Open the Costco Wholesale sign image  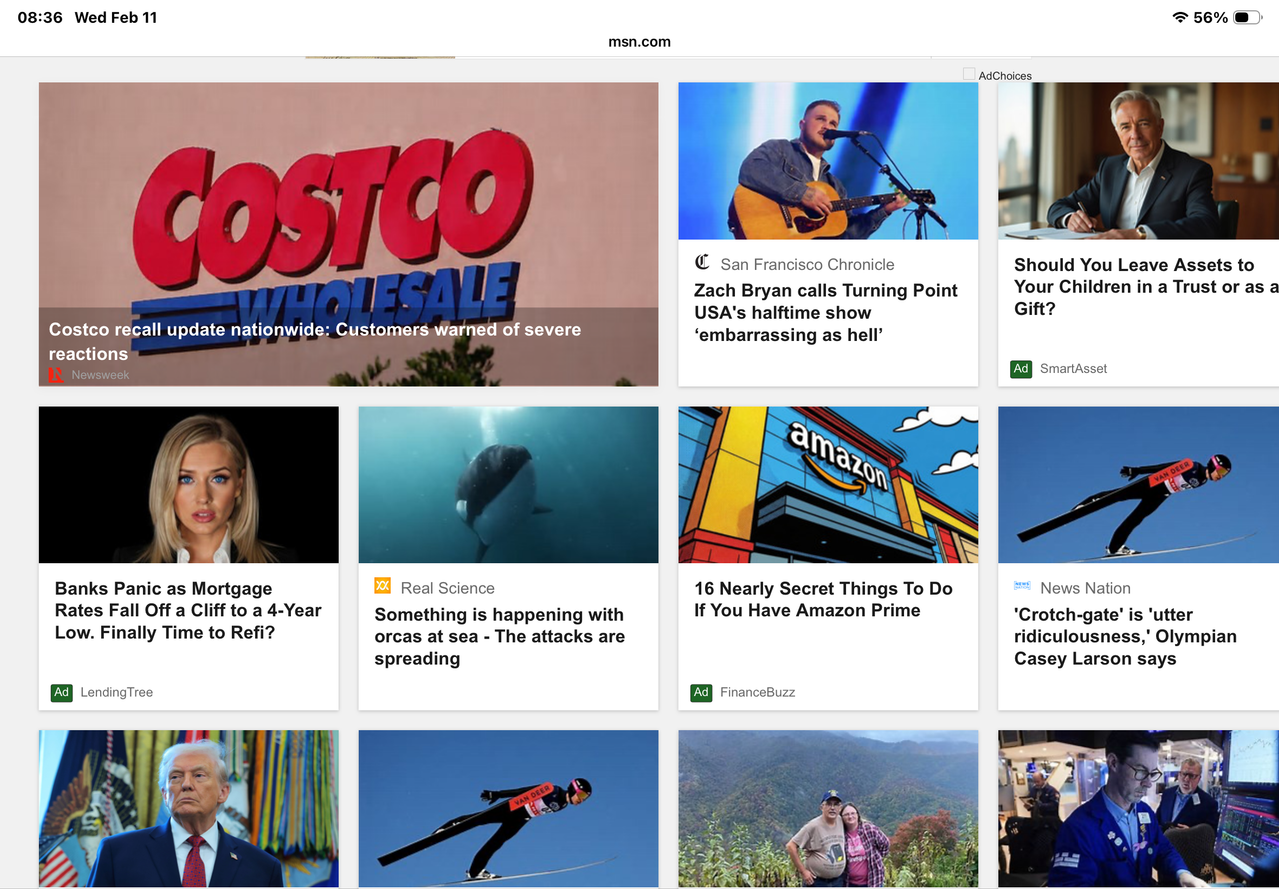tap(348, 234)
